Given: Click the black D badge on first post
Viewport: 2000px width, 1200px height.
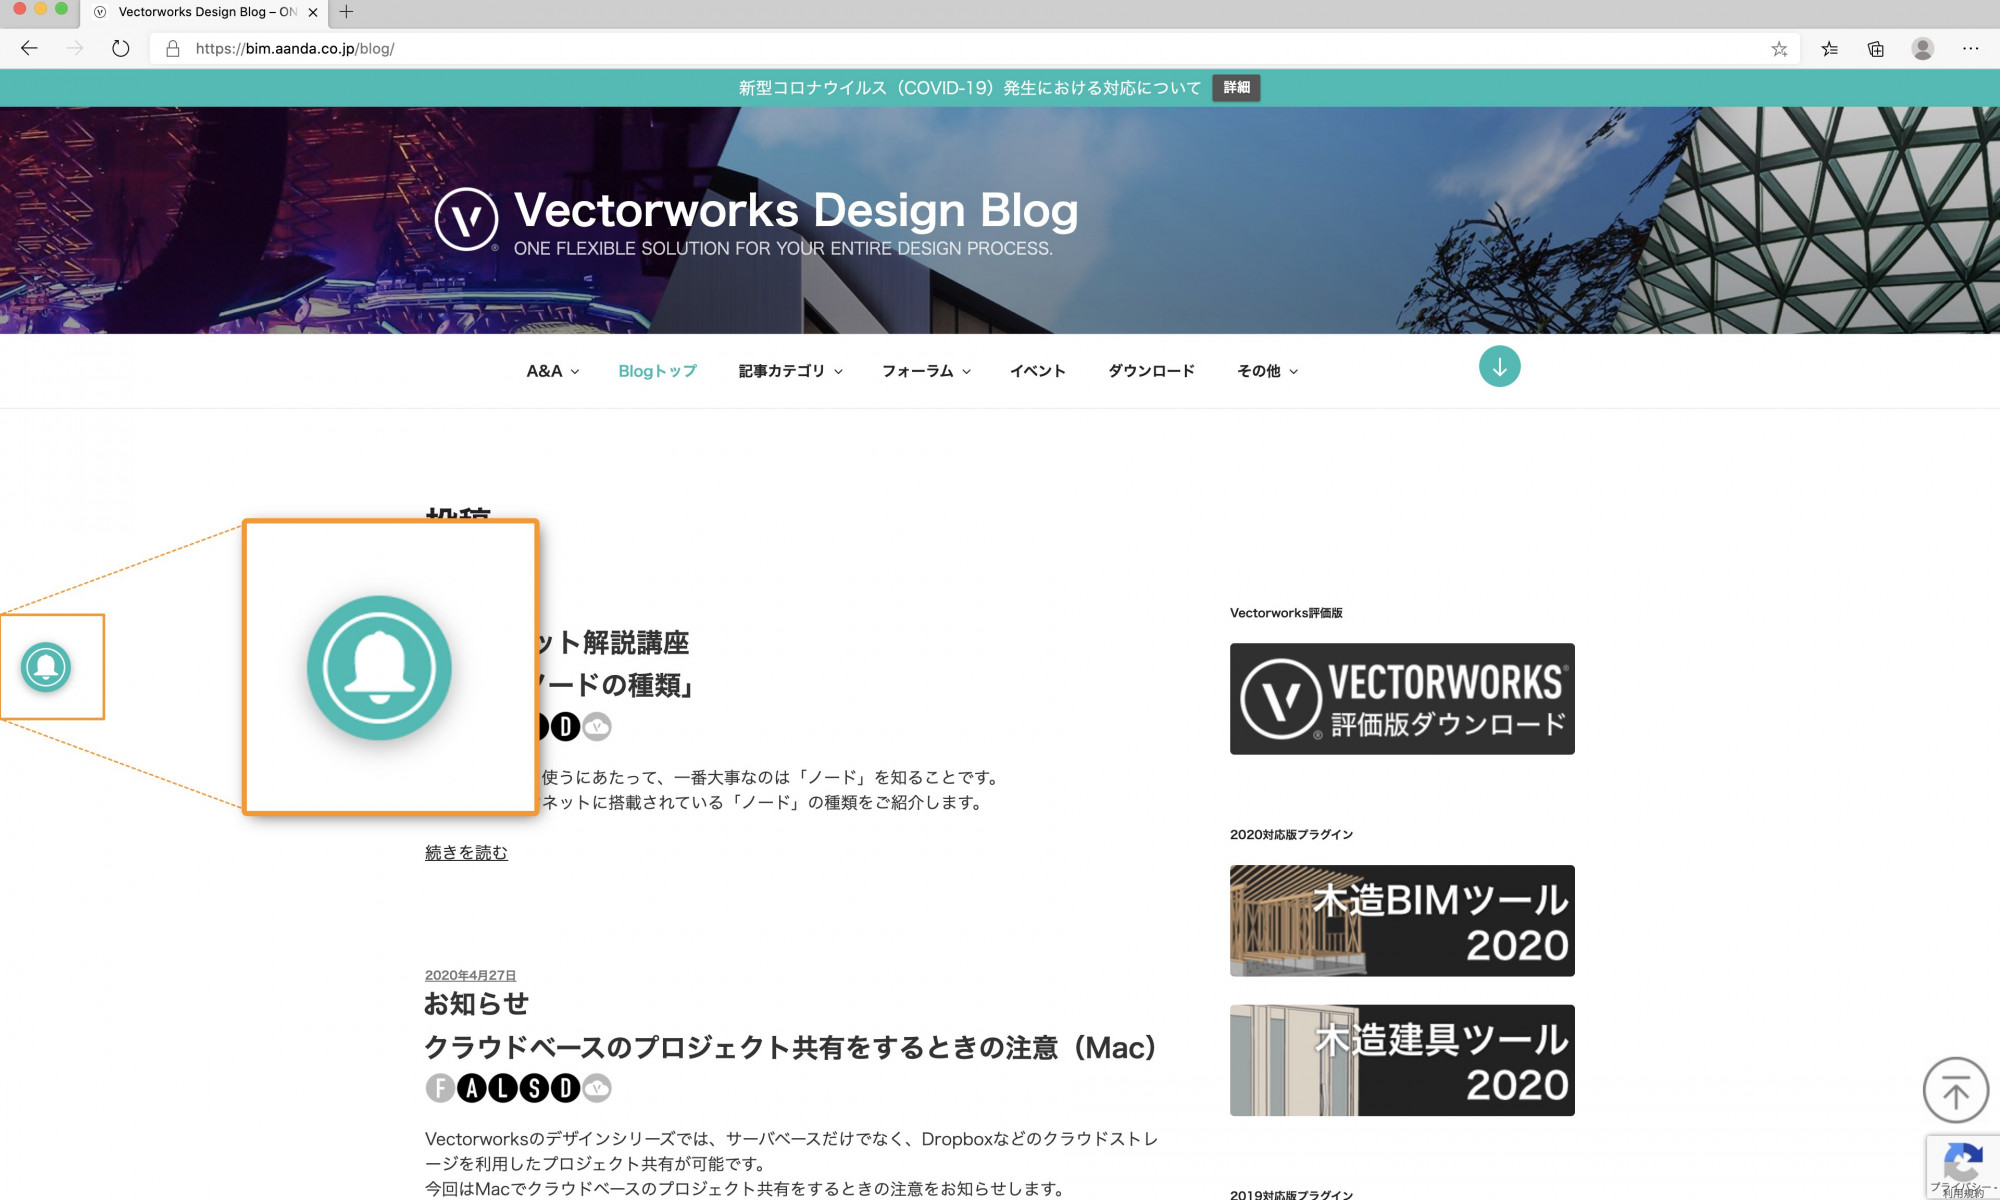Looking at the screenshot, I should click(565, 726).
